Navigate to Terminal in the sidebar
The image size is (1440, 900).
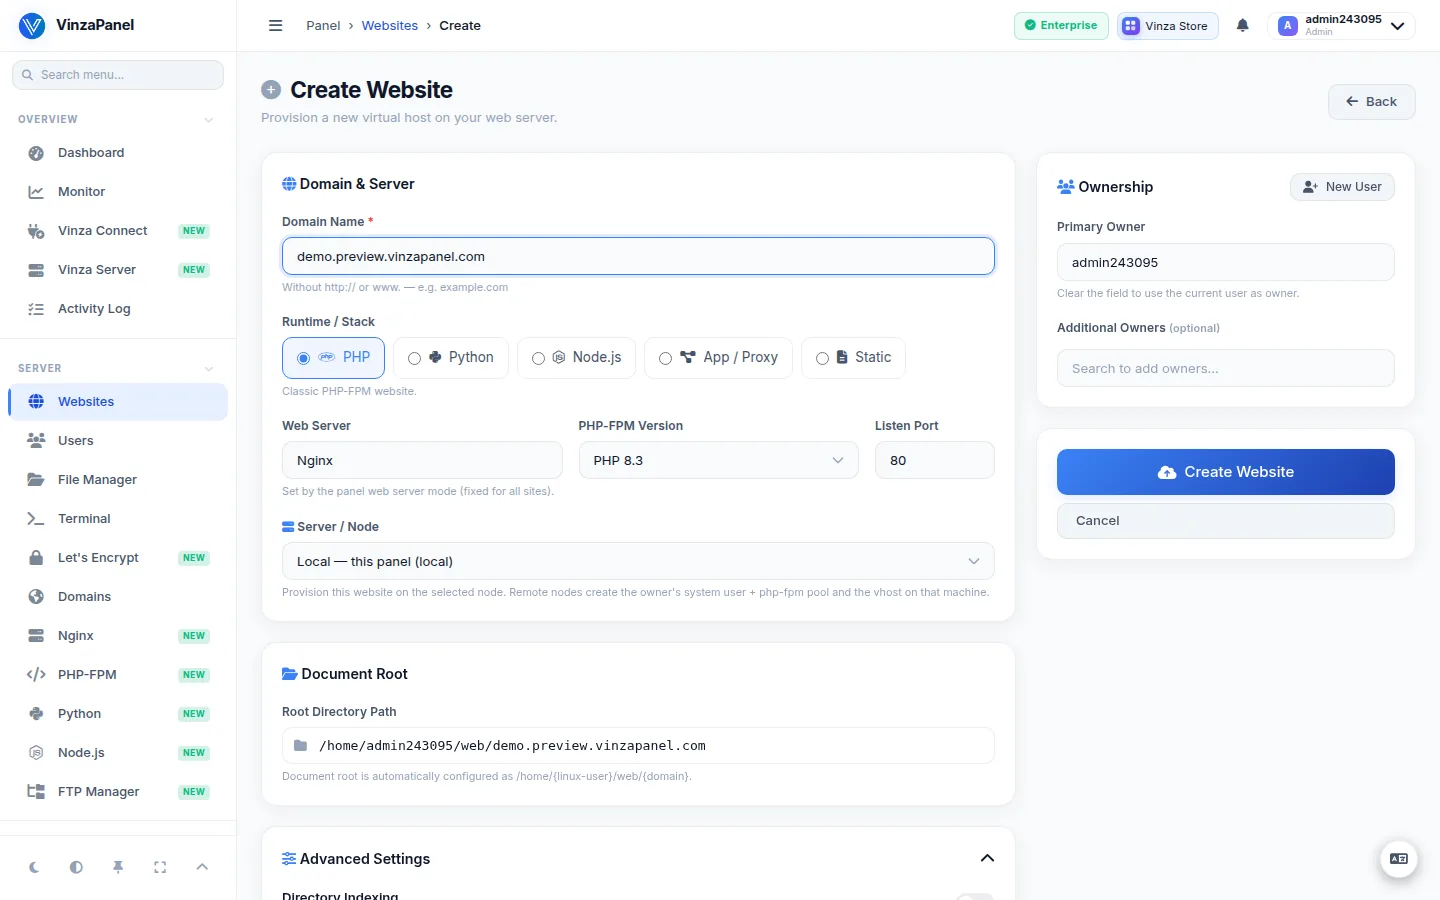(x=118, y=518)
